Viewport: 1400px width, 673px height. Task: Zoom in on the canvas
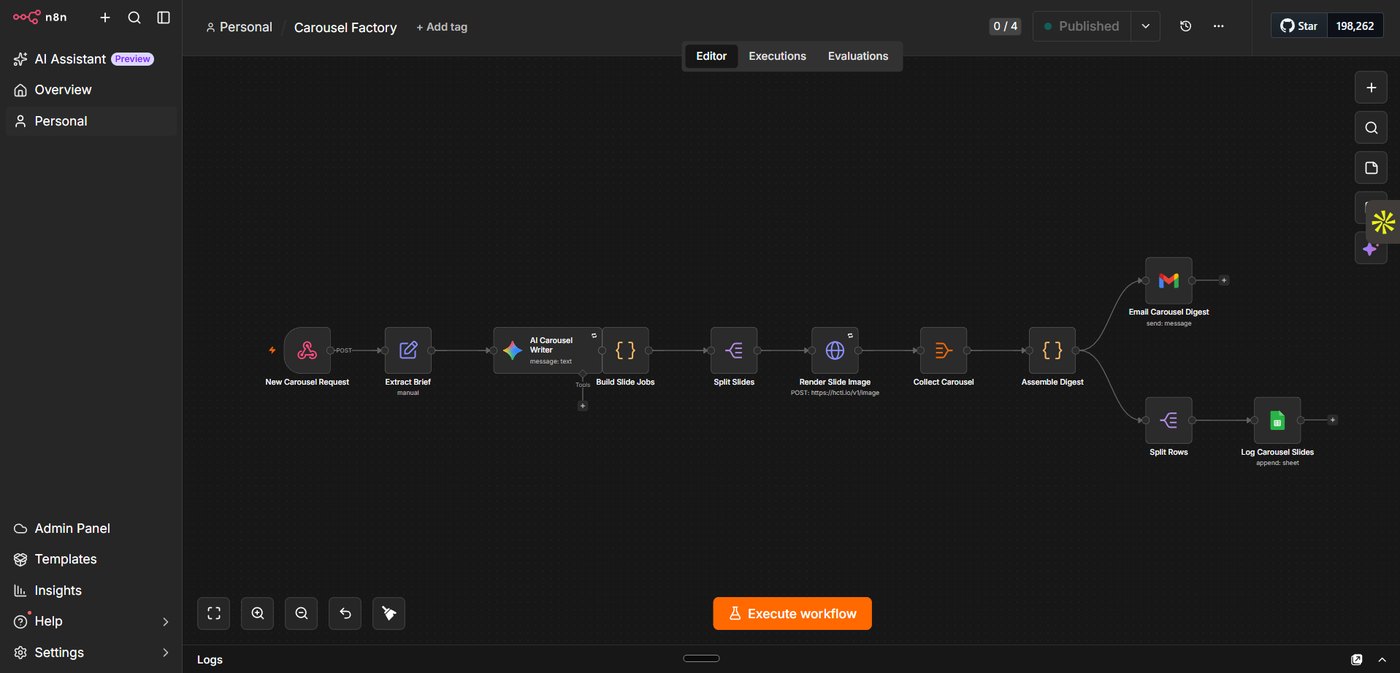click(258, 613)
